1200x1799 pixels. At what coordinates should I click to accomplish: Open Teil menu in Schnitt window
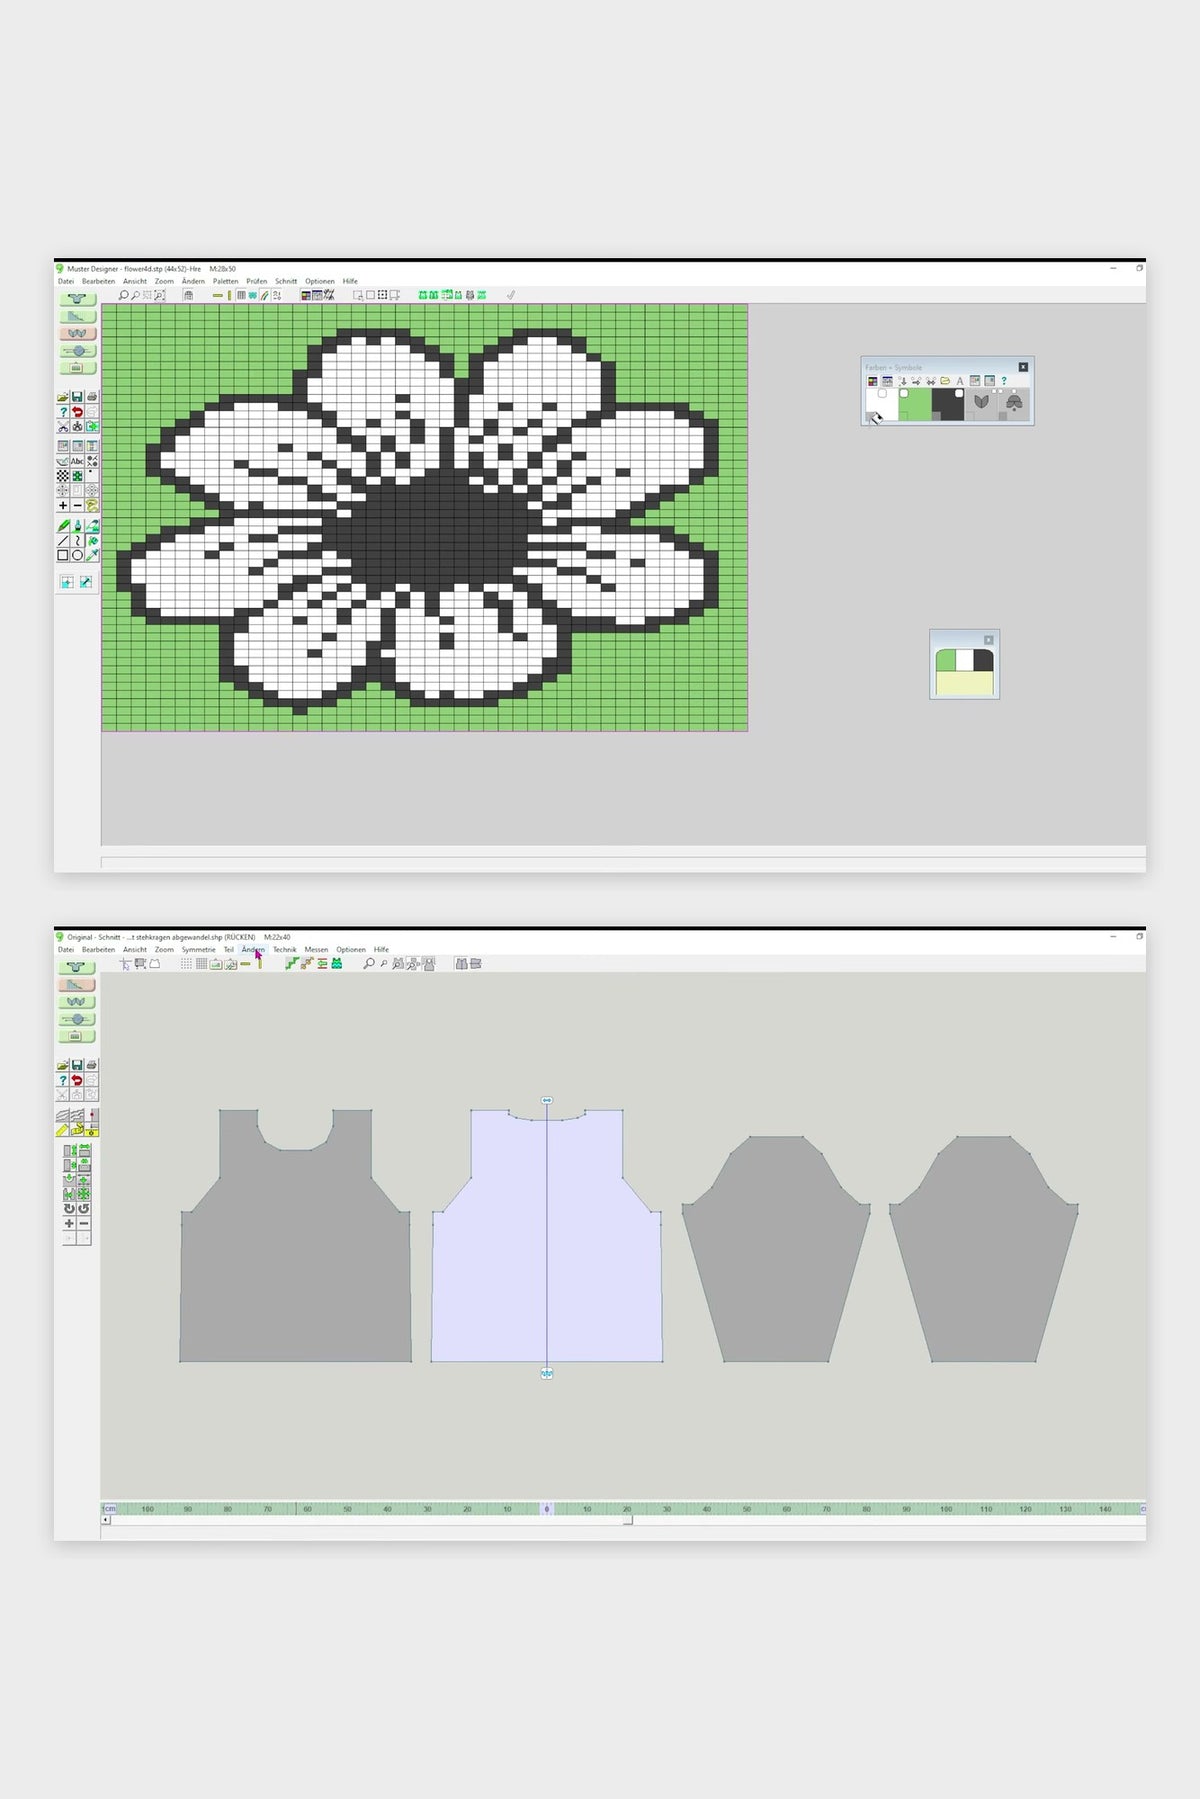pyautogui.click(x=228, y=949)
